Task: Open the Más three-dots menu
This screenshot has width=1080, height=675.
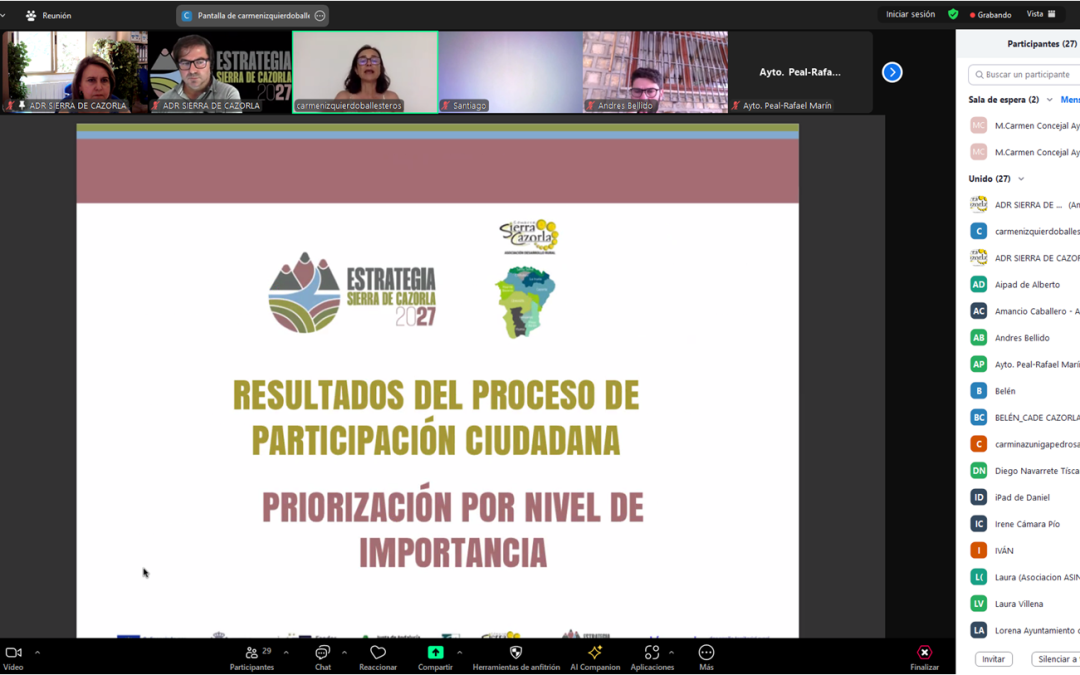Action: [706, 653]
